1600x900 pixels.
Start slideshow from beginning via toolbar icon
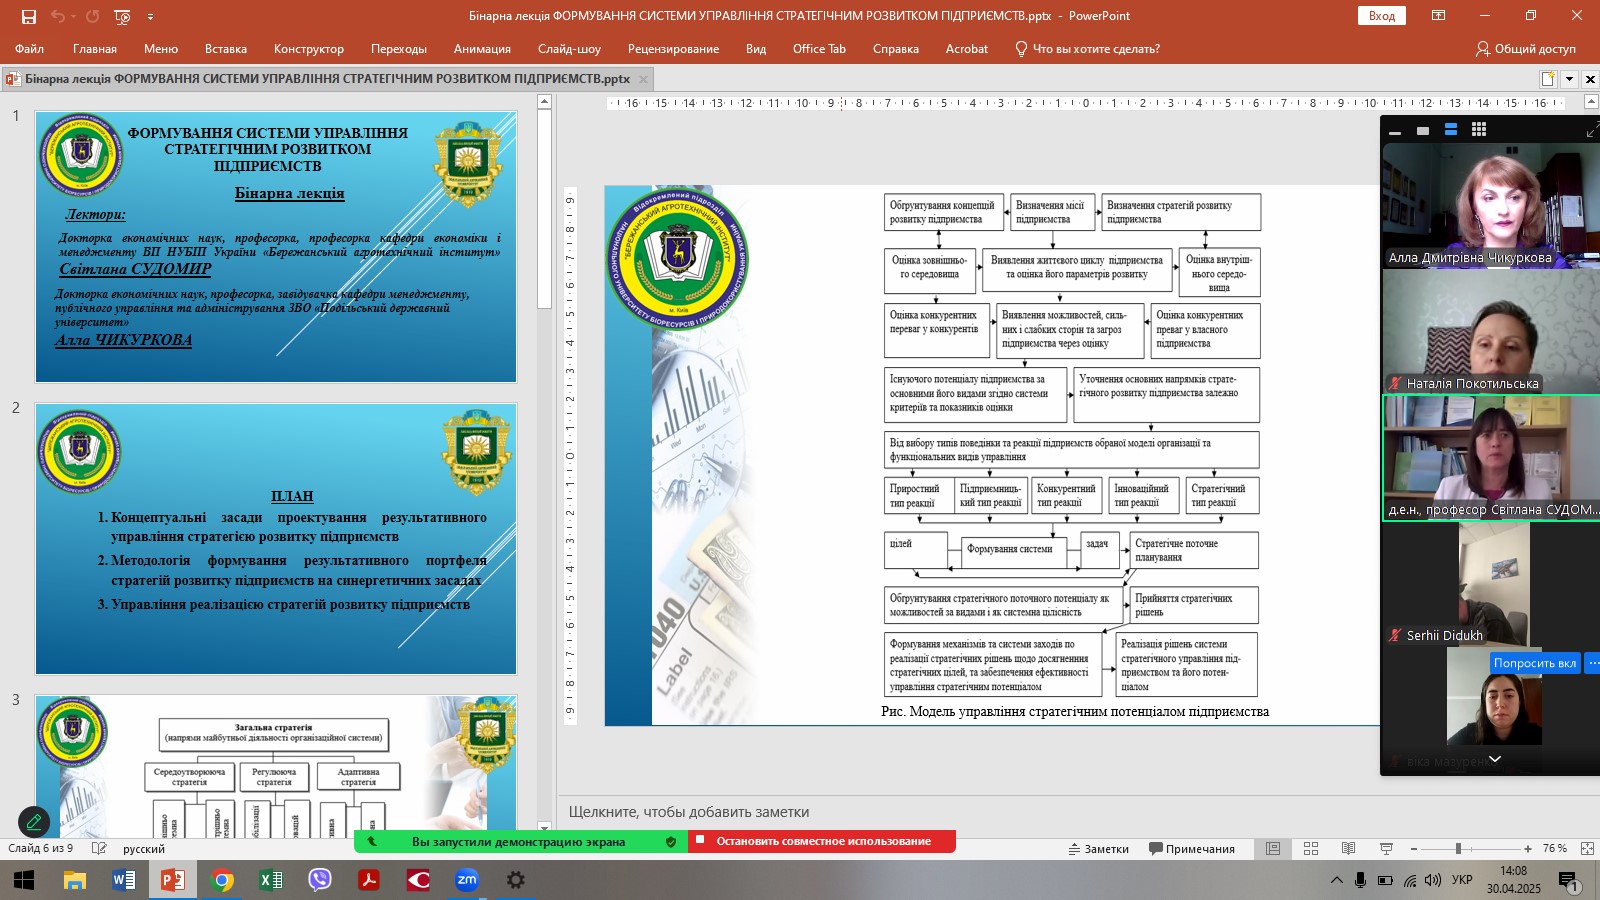(122, 16)
